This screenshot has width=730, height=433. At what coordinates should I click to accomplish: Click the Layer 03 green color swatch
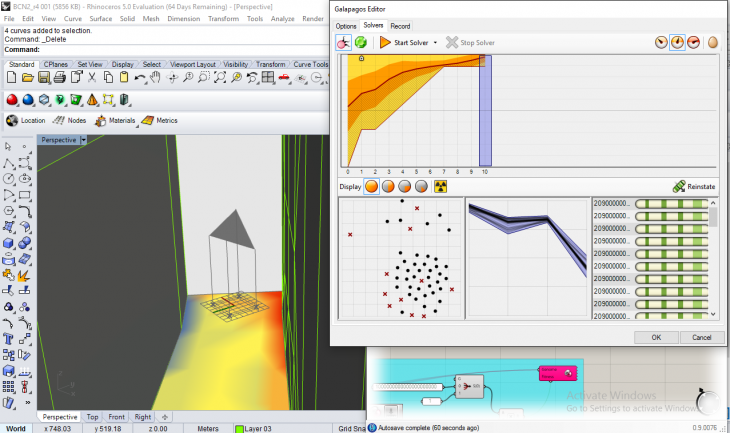pos(239,428)
